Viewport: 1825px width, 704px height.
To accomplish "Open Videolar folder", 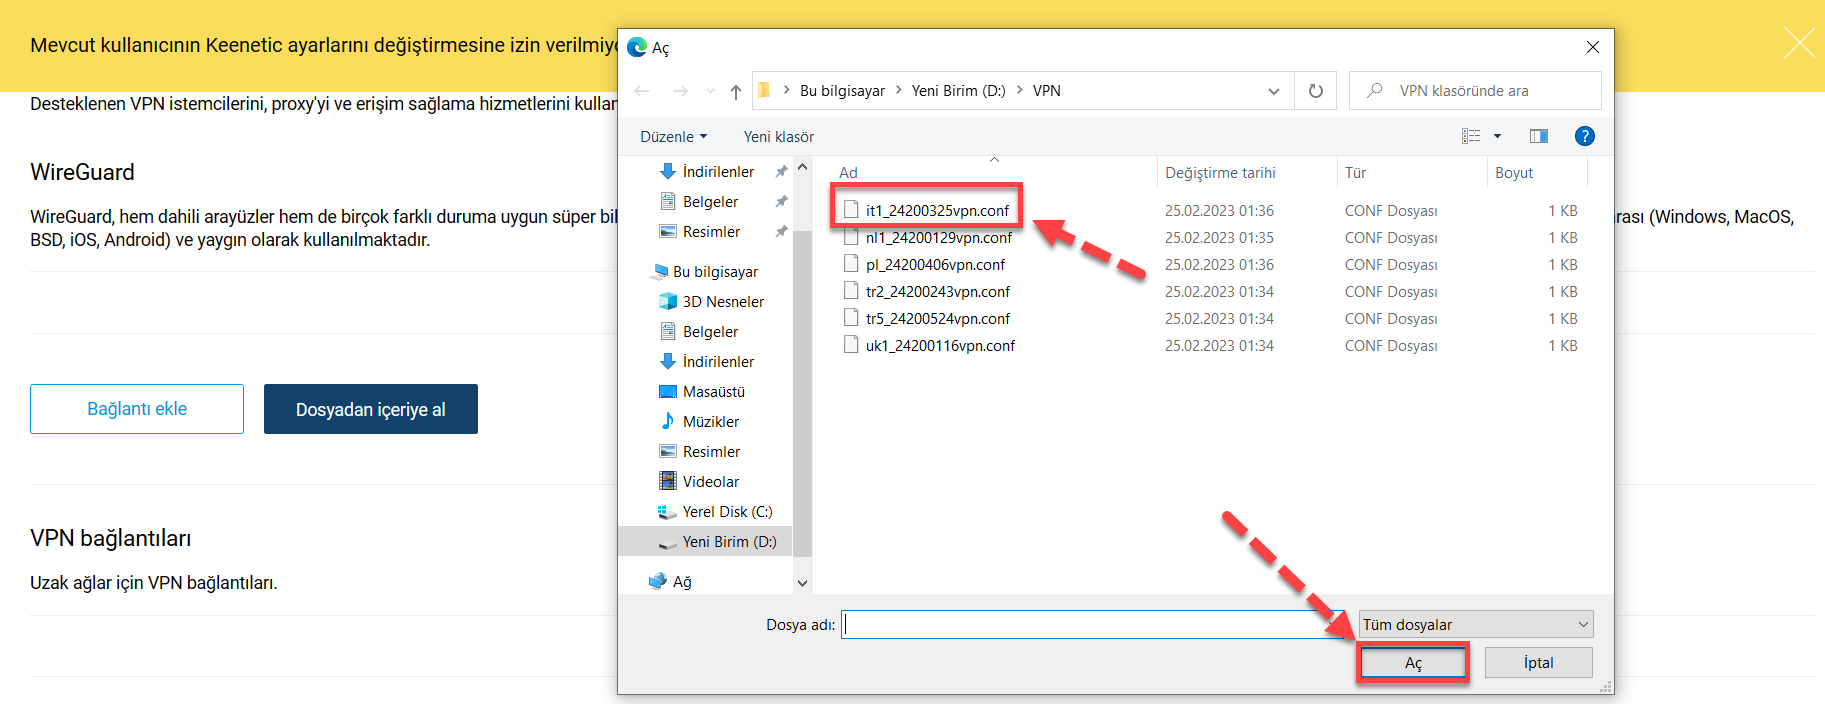I will pos(711,482).
